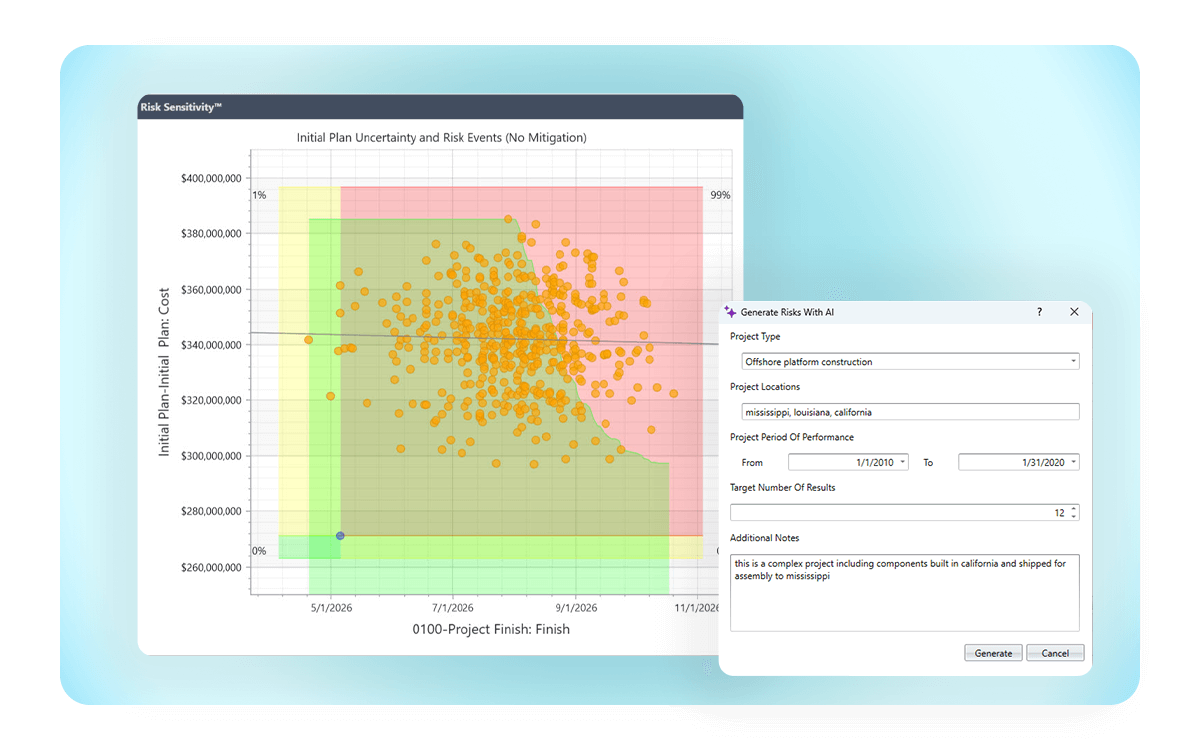
Task: Click the AI sparkle icon in the dialog header
Action: (731, 311)
